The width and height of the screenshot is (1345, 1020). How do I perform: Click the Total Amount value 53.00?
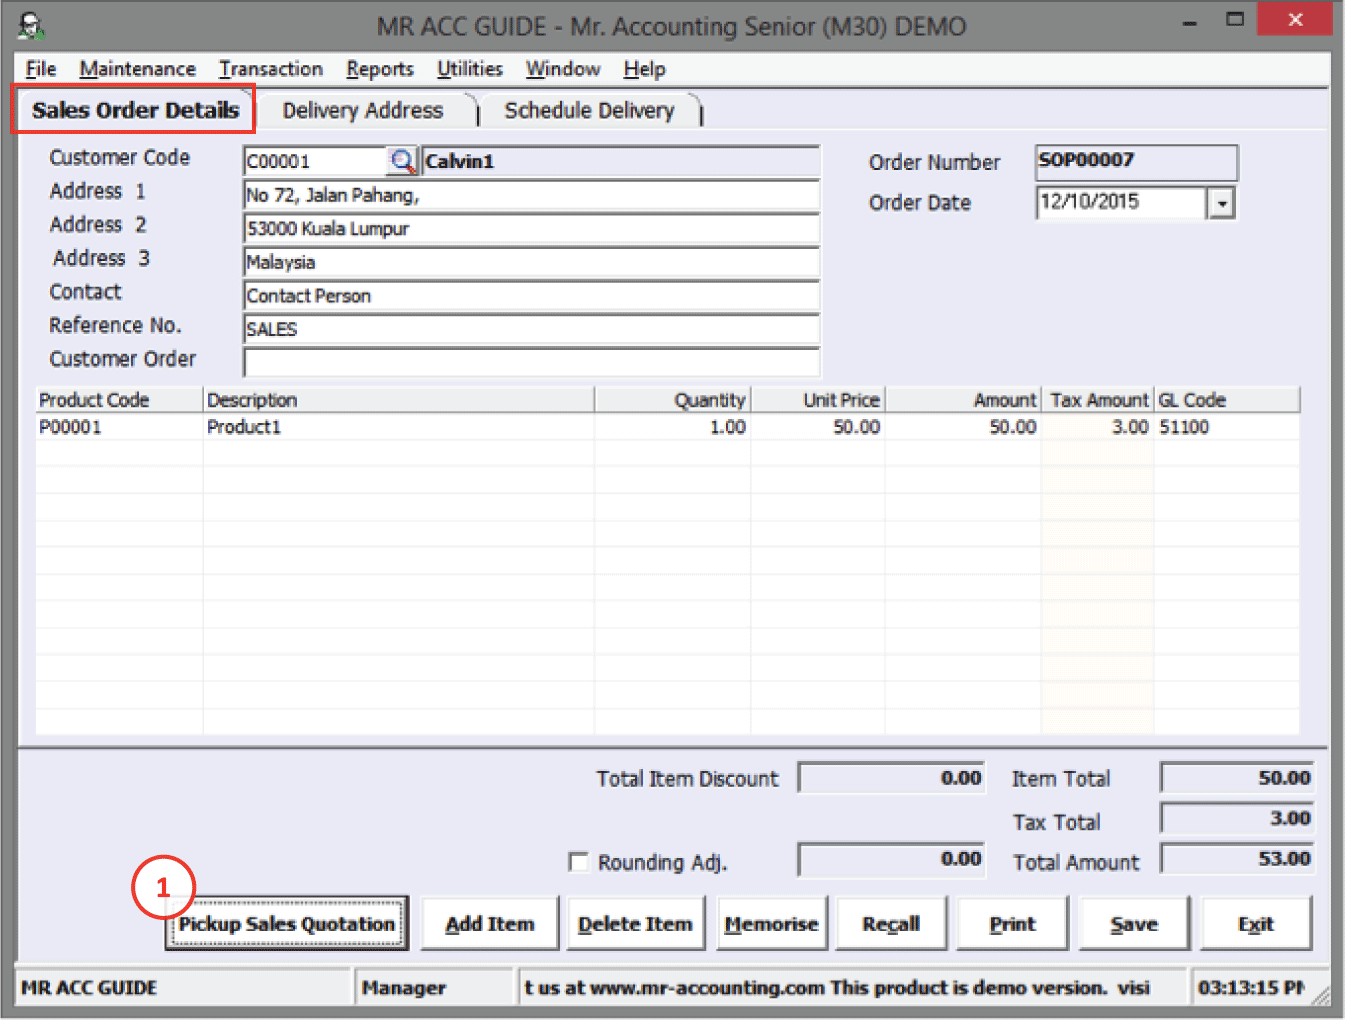point(1238,859)
